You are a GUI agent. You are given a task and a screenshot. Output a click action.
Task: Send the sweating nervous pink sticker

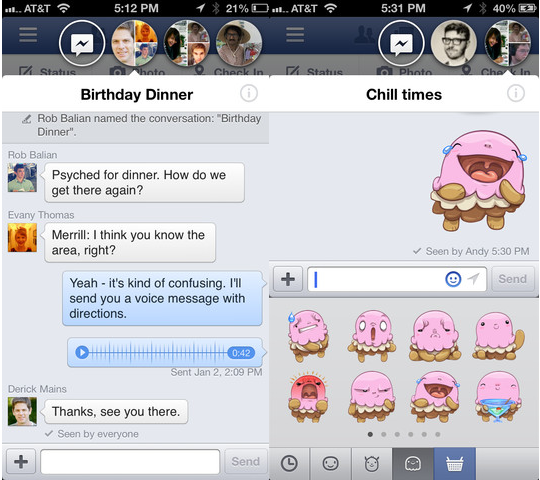click(x=308, y=336)
